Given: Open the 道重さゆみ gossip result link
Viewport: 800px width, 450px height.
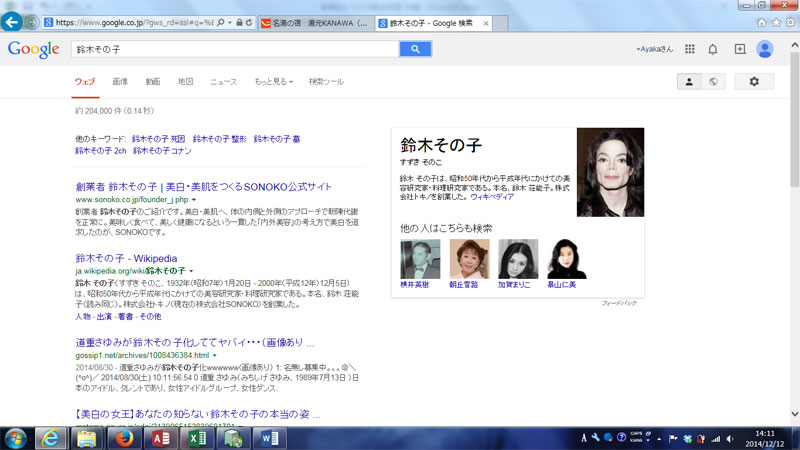Looking at the screenshot, I should coord(194,342).
